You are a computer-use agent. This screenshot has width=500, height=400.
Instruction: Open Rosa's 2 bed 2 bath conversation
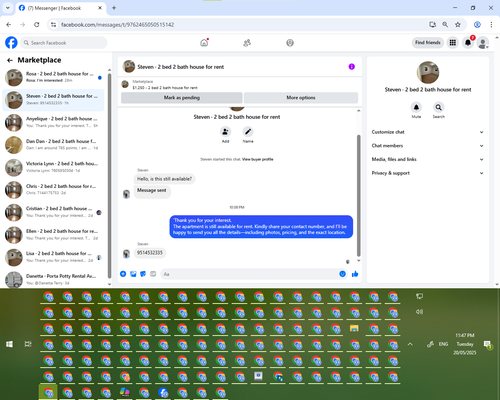click(x=54, y=77)
